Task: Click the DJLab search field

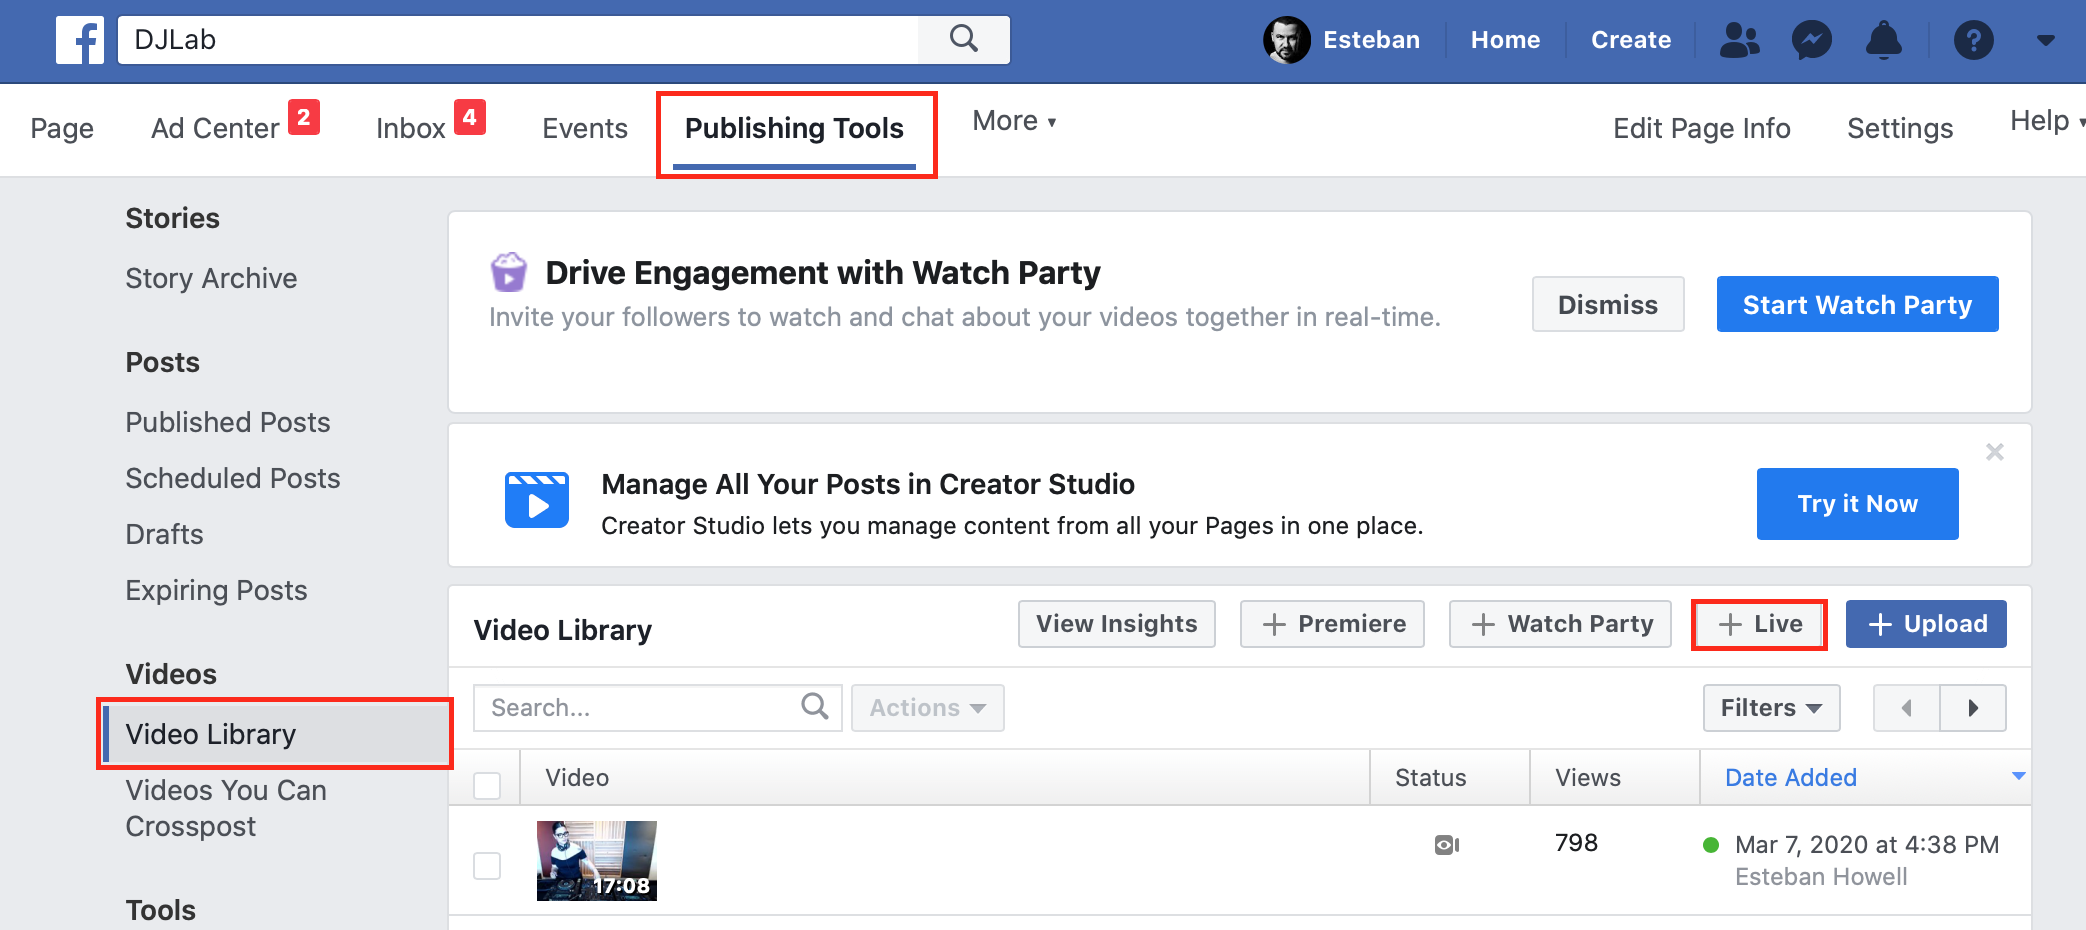Action: 518,40
